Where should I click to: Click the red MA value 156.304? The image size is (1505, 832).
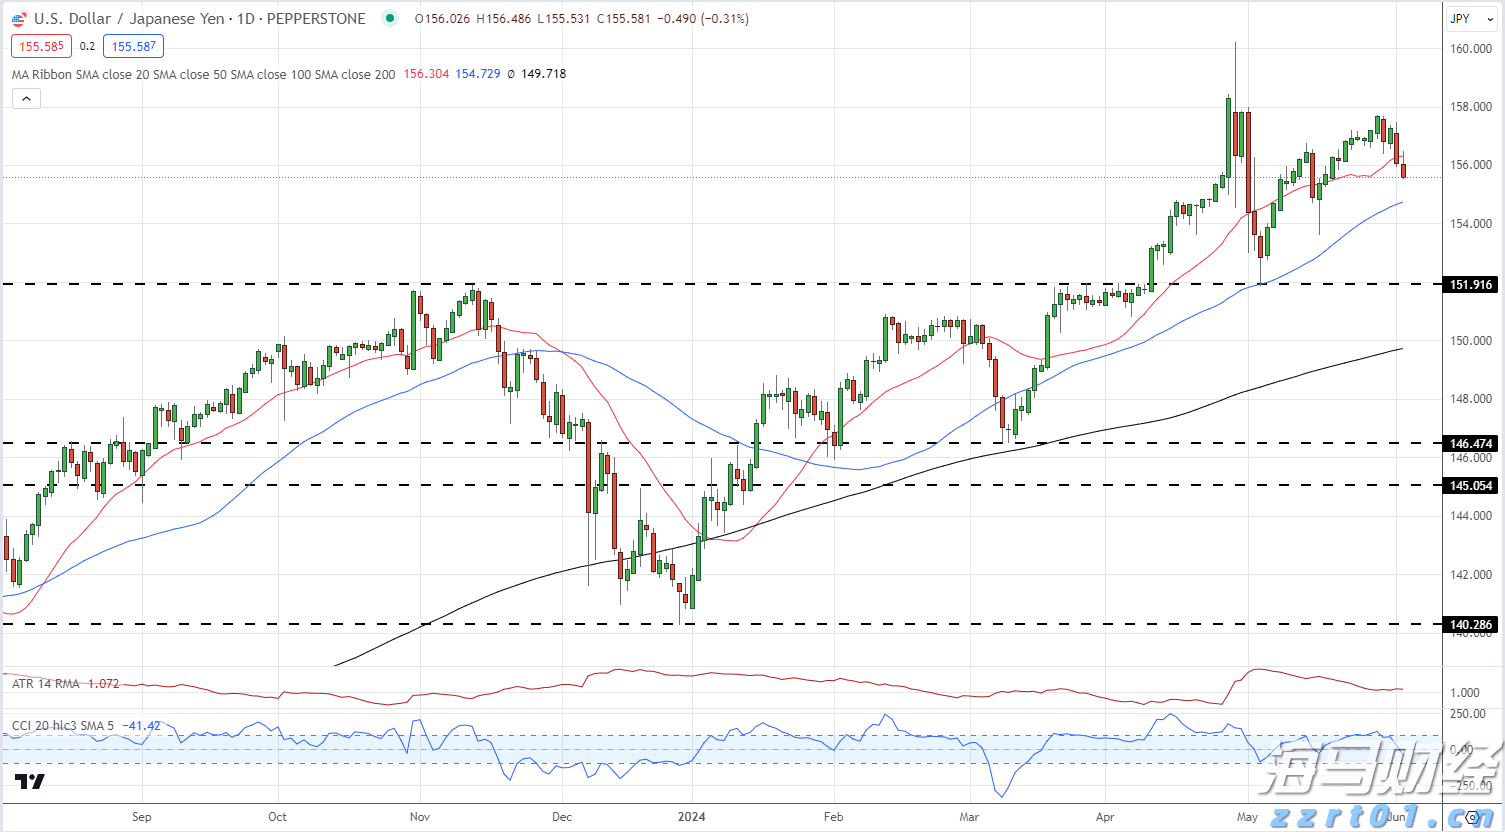pos(426,74)
